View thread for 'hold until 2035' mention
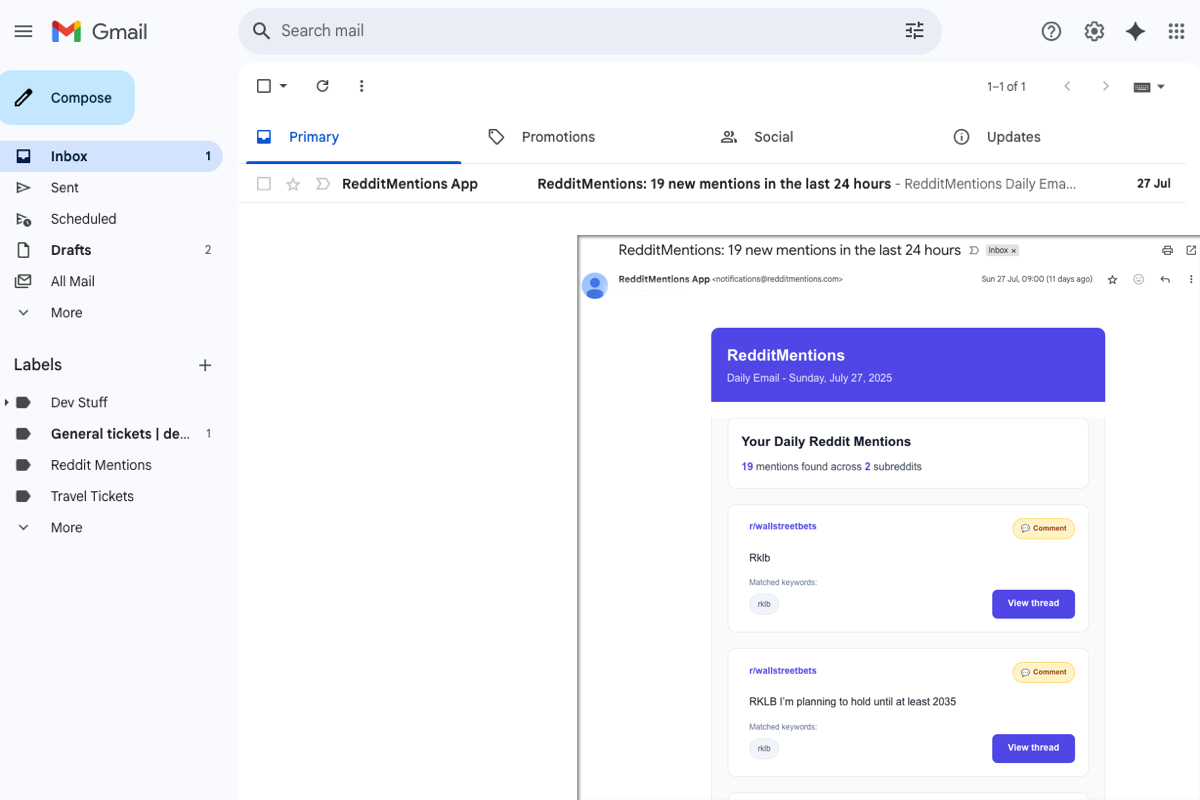Screen dimensions: 1200x800 coord(1033,748)
